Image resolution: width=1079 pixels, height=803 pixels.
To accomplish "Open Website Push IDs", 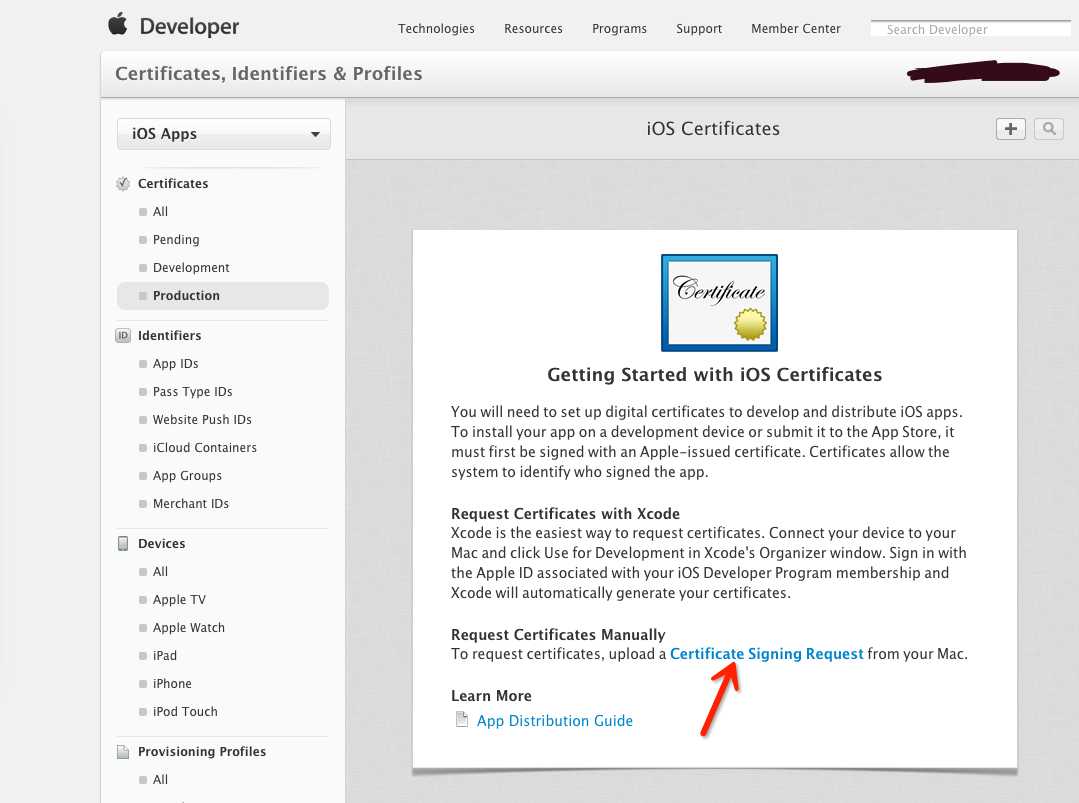I will click(x=202, y=420).
